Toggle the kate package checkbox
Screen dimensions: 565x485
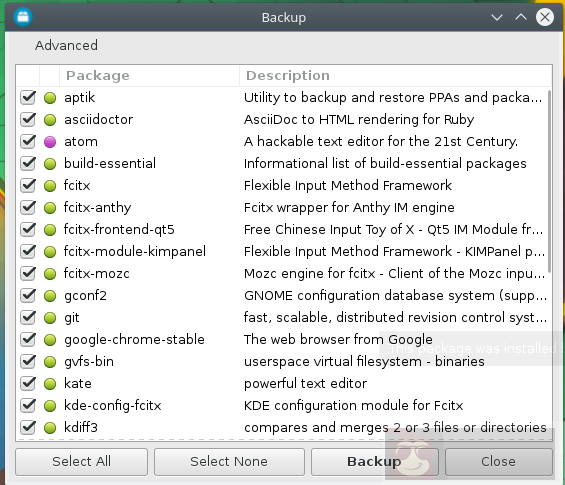point(28,383)
